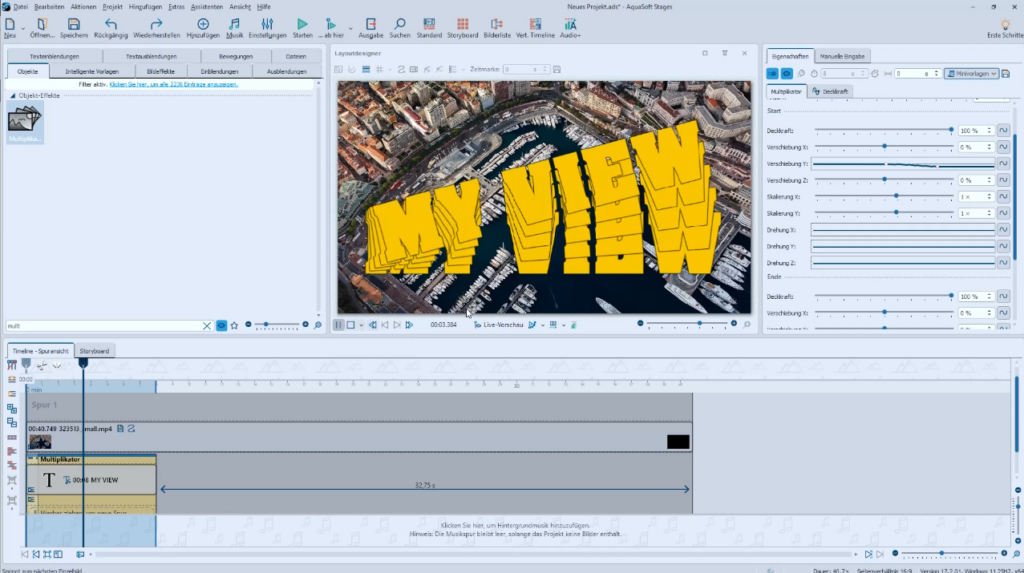Toggle the favorites star filter

click(x=234, y=325)
